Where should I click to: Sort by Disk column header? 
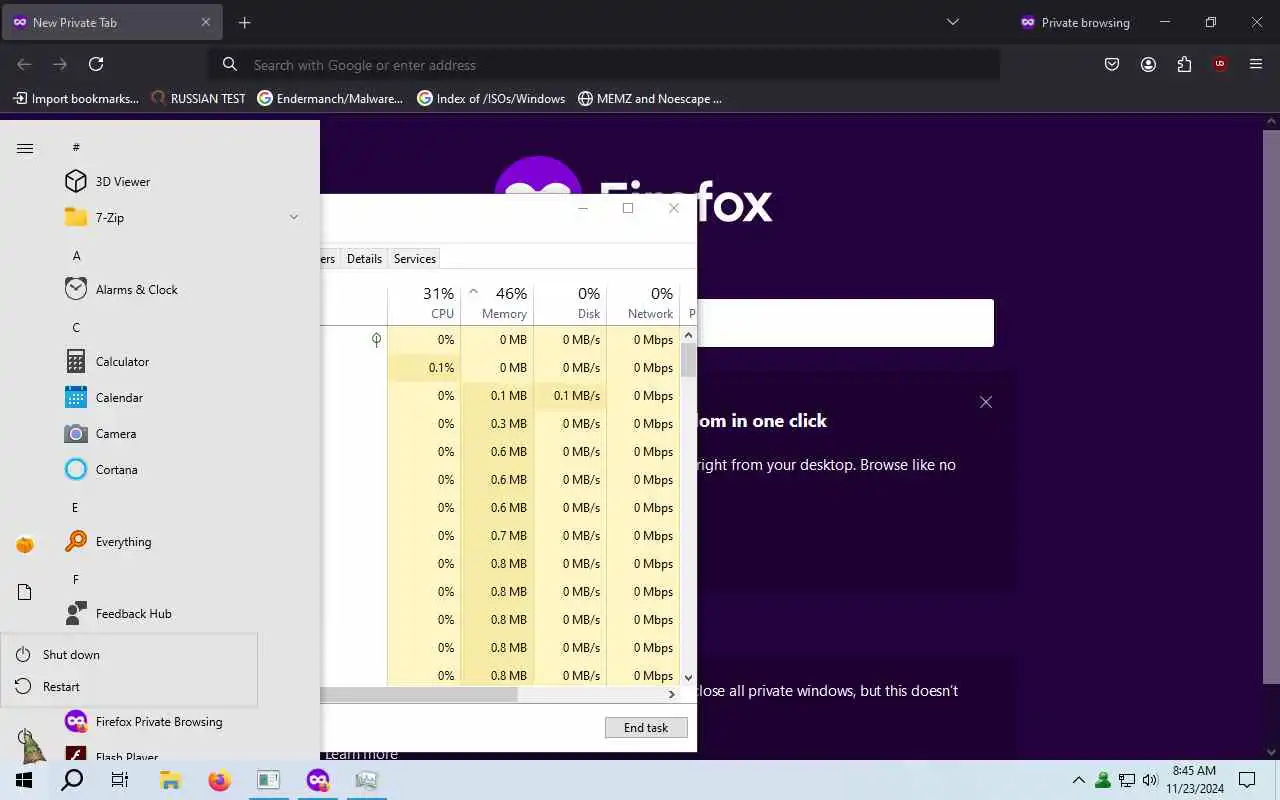(x=570, y=303)
